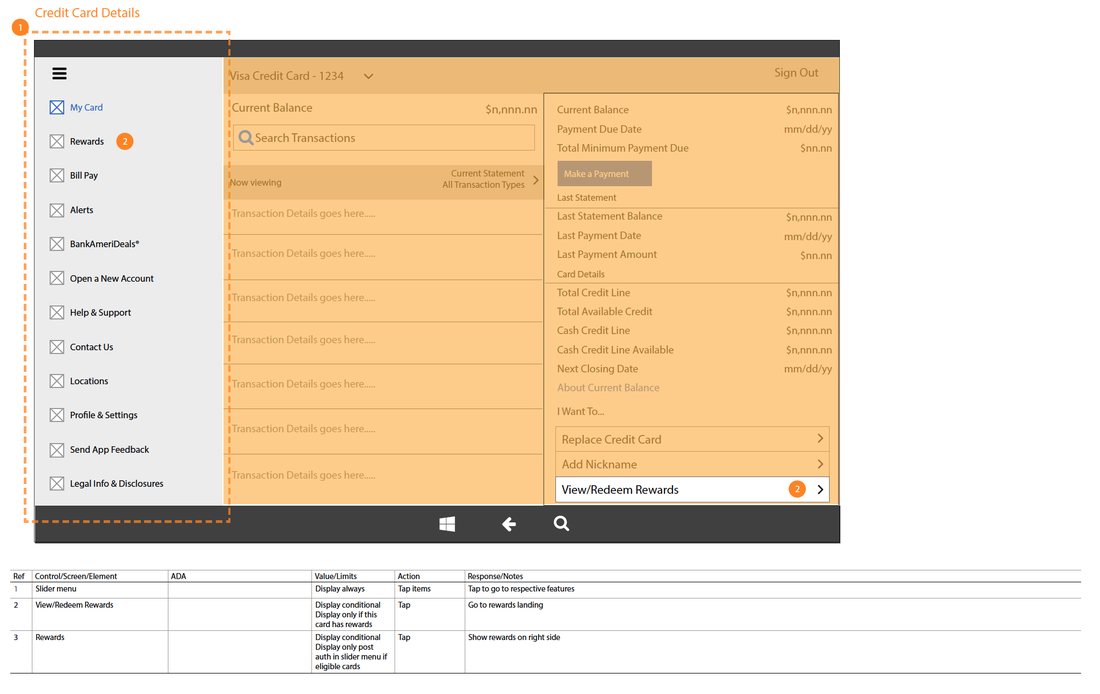Click the Payment Due Date label
The height and width of the screenshot is (694, 1100).
599,129
